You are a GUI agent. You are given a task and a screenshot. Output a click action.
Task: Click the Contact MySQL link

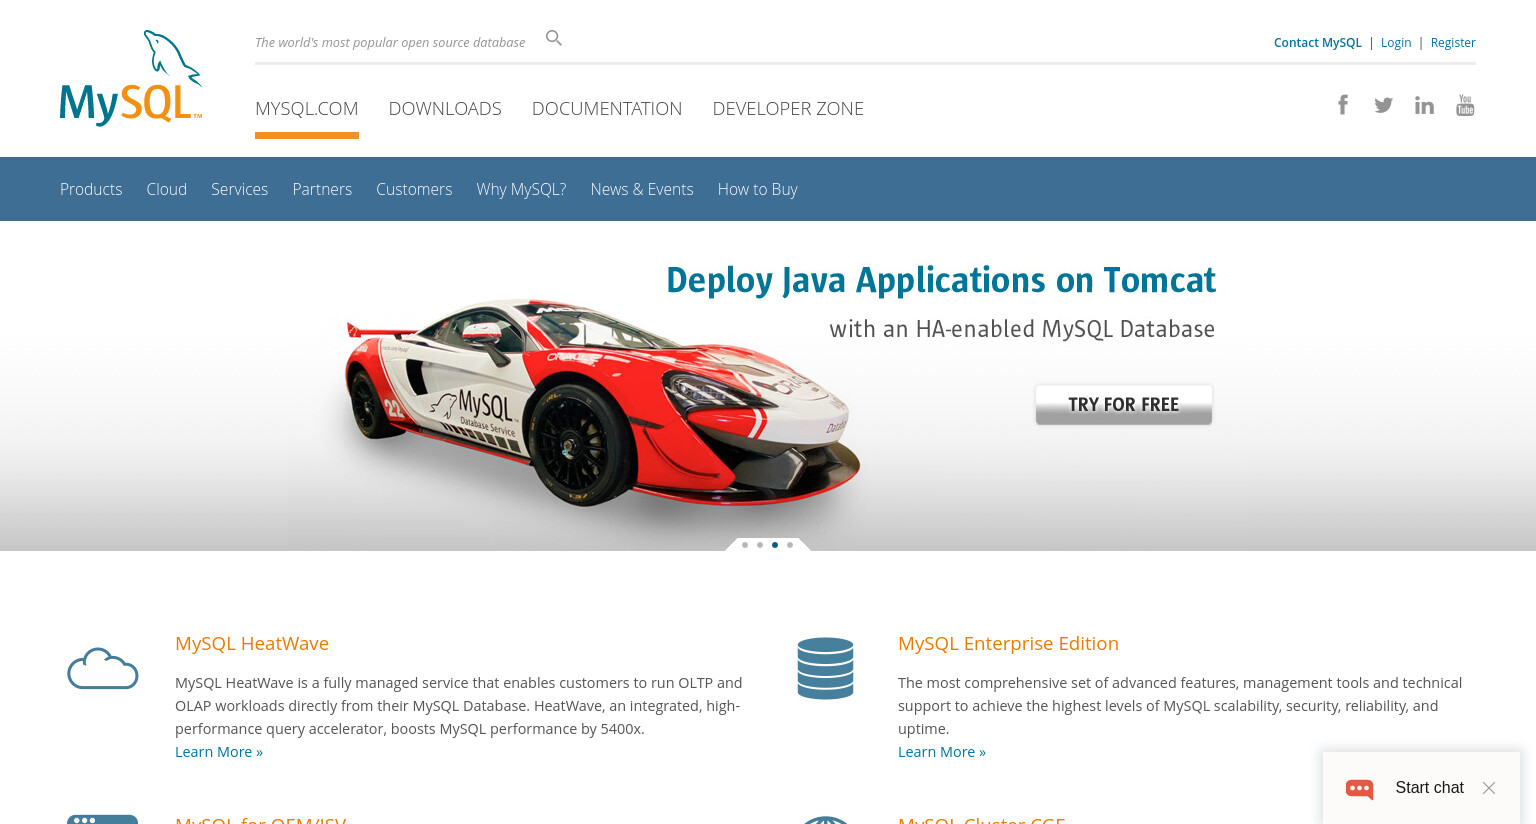1318,42
